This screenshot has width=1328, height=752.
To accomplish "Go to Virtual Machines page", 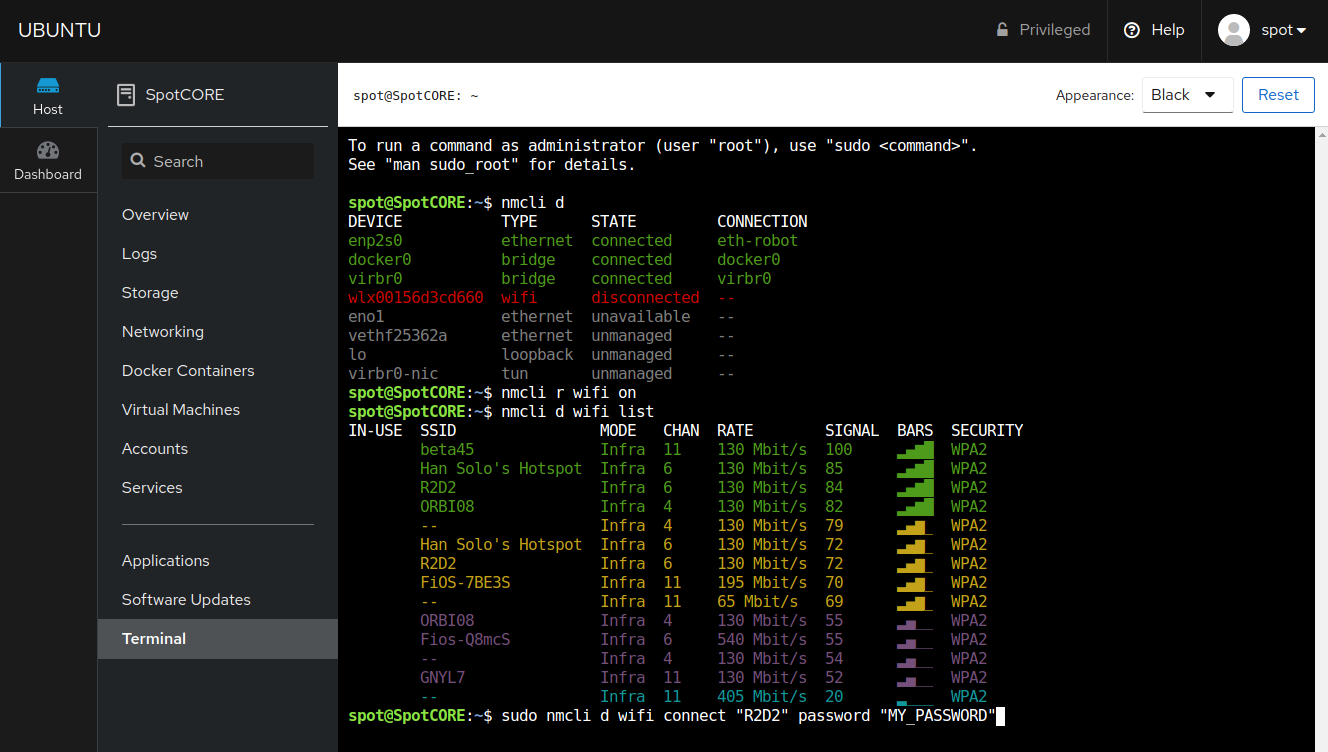I will pyautogui.click(x=181, y=409).
